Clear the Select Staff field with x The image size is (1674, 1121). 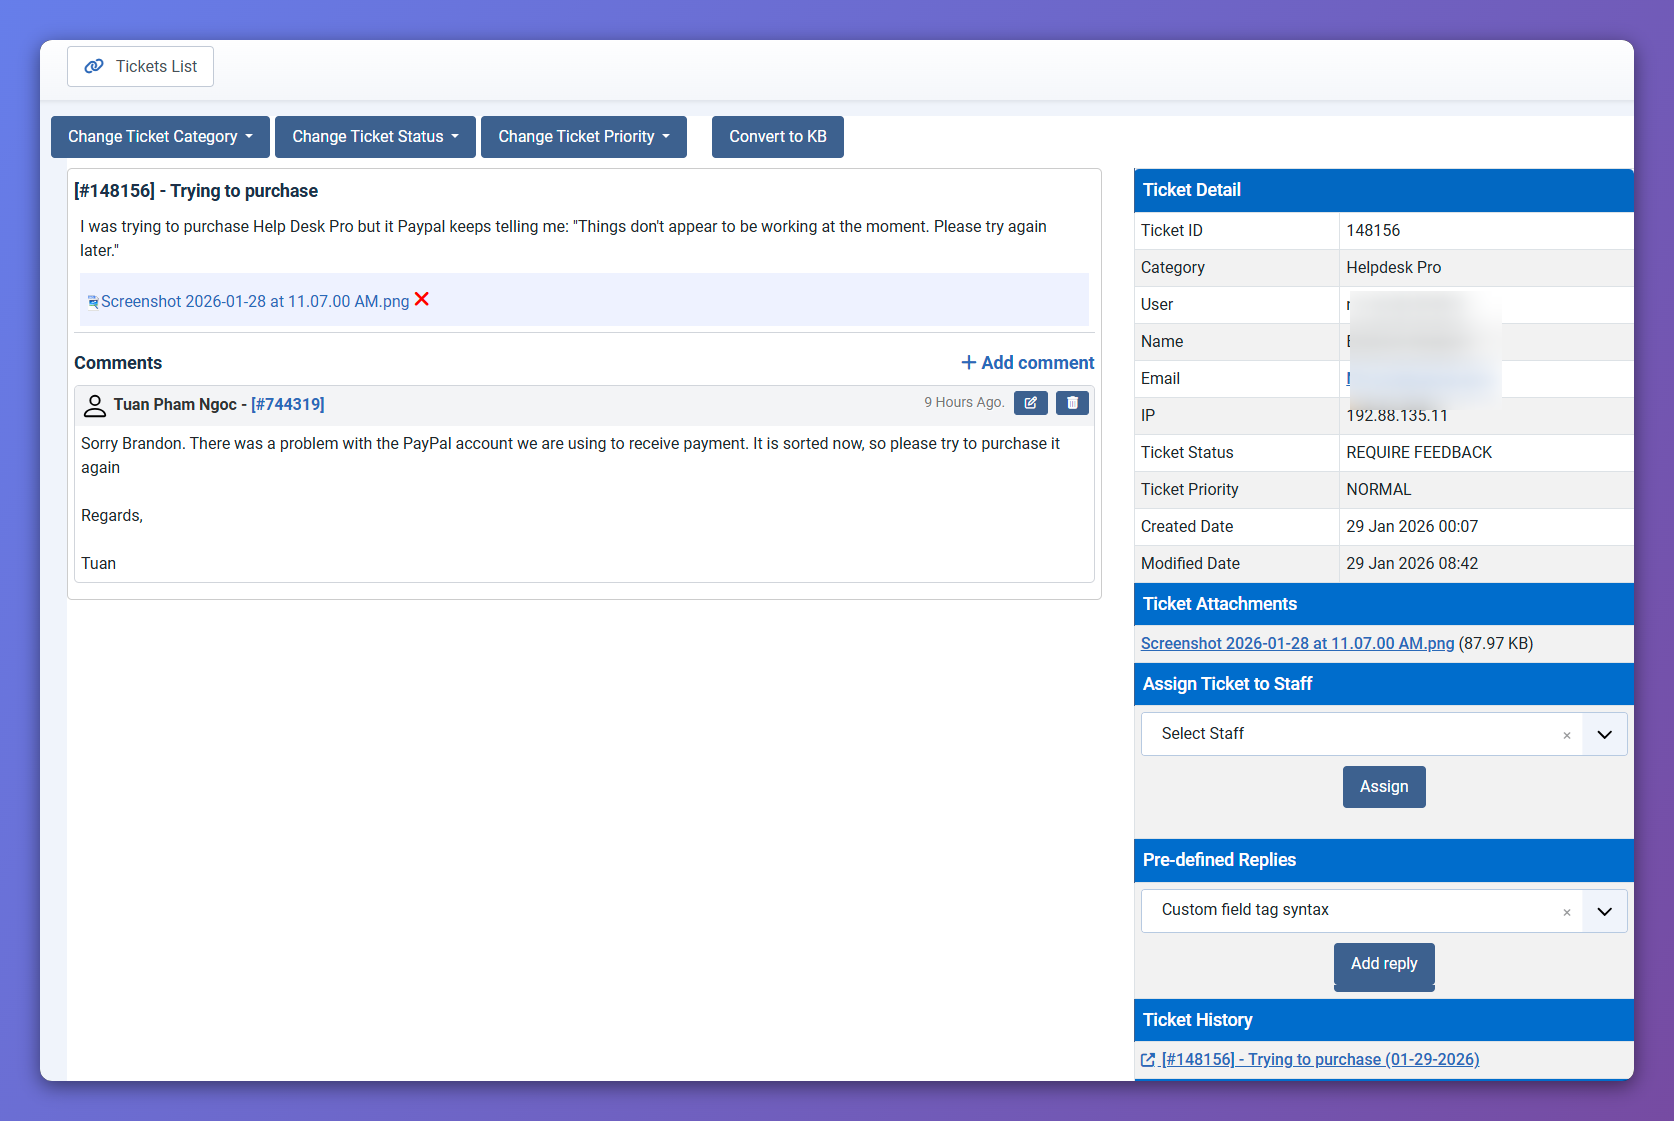click(1566, 735)
